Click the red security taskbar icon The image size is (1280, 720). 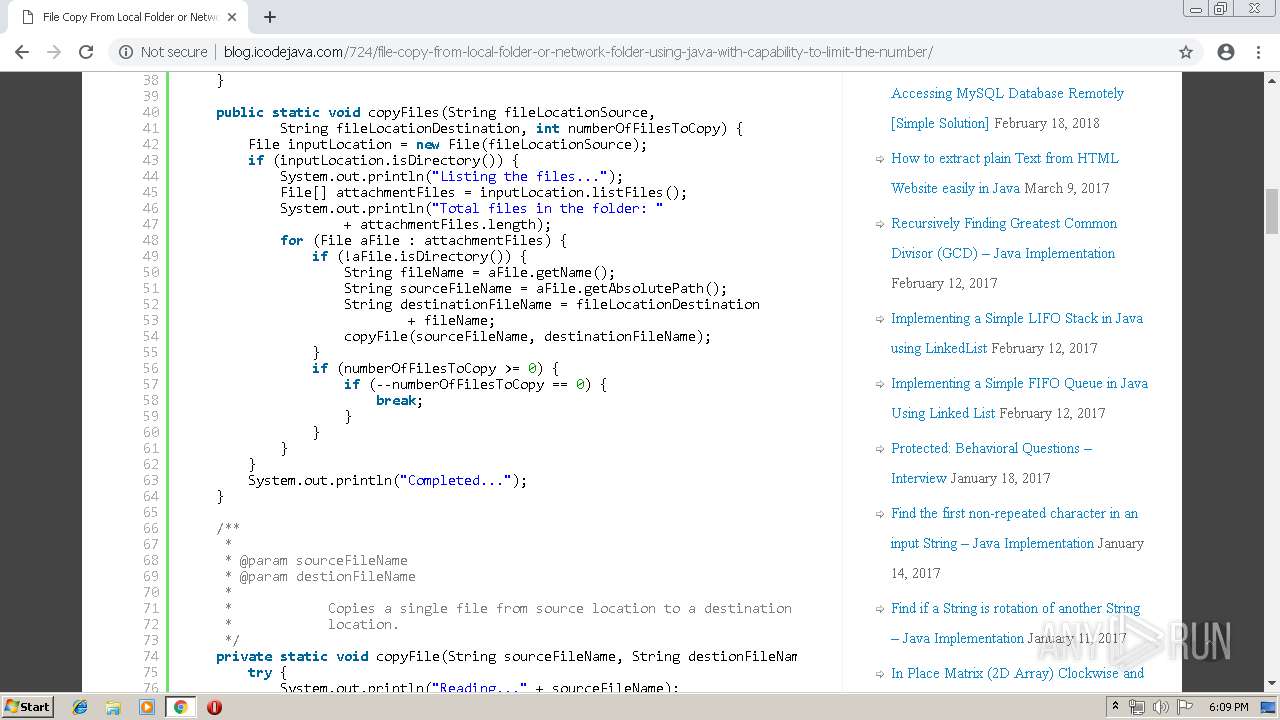point(214,707)
